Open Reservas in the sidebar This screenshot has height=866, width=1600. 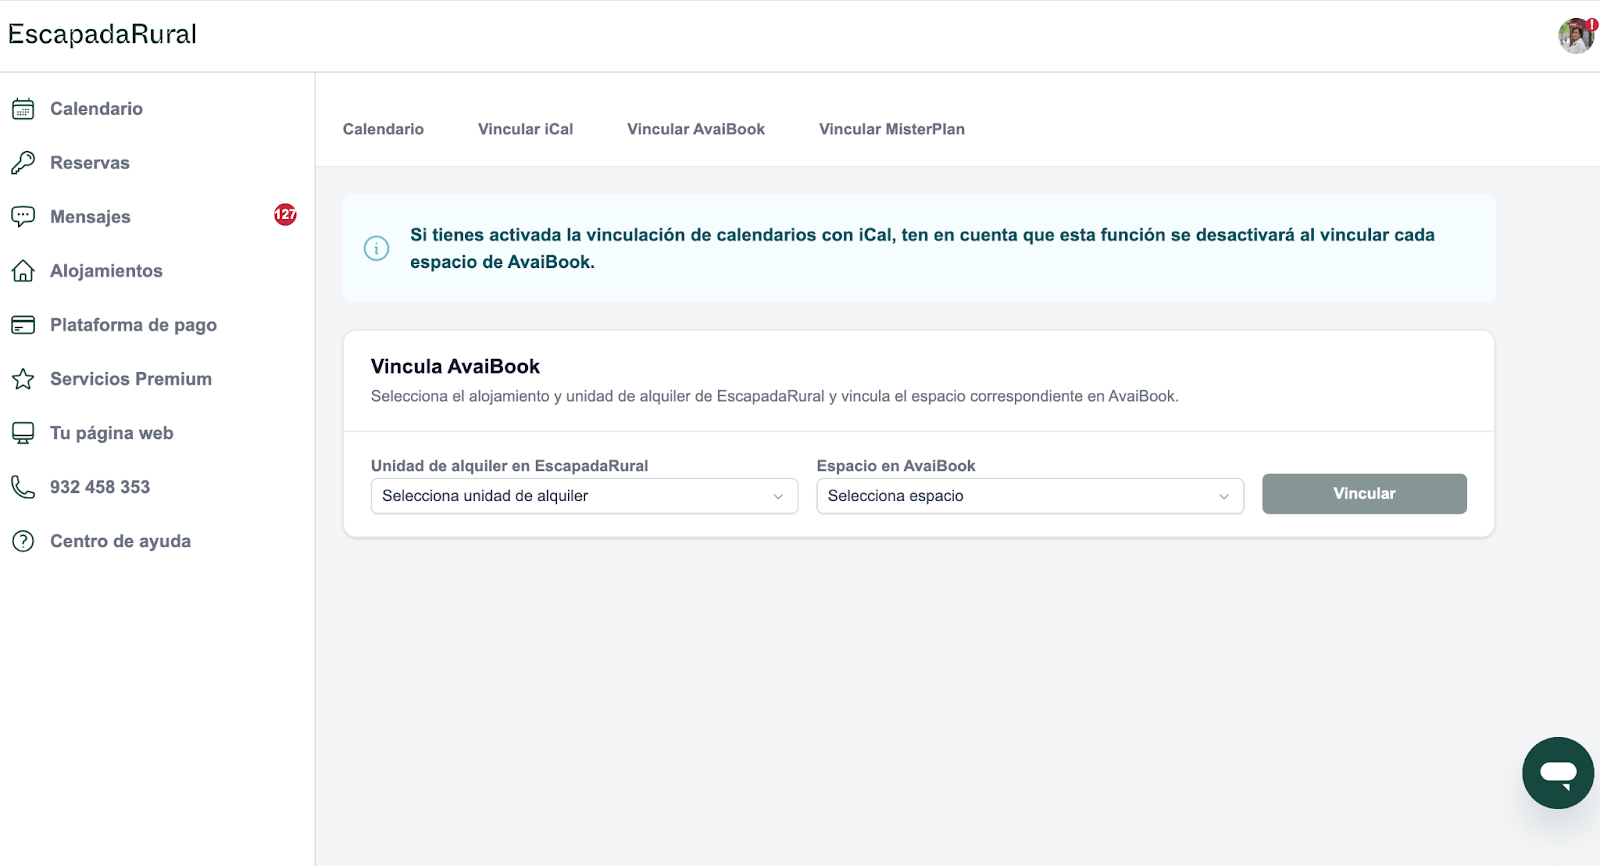pyautogui.click(x=90, y=163)
